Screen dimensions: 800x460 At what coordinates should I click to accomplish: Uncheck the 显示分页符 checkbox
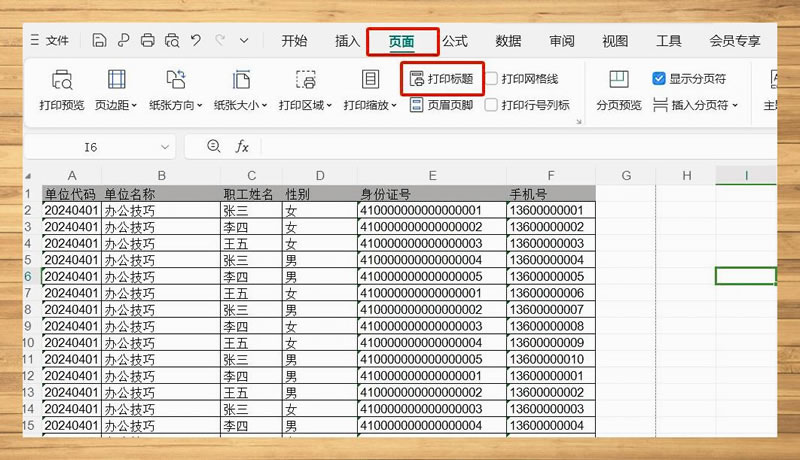tap(659, 79)
